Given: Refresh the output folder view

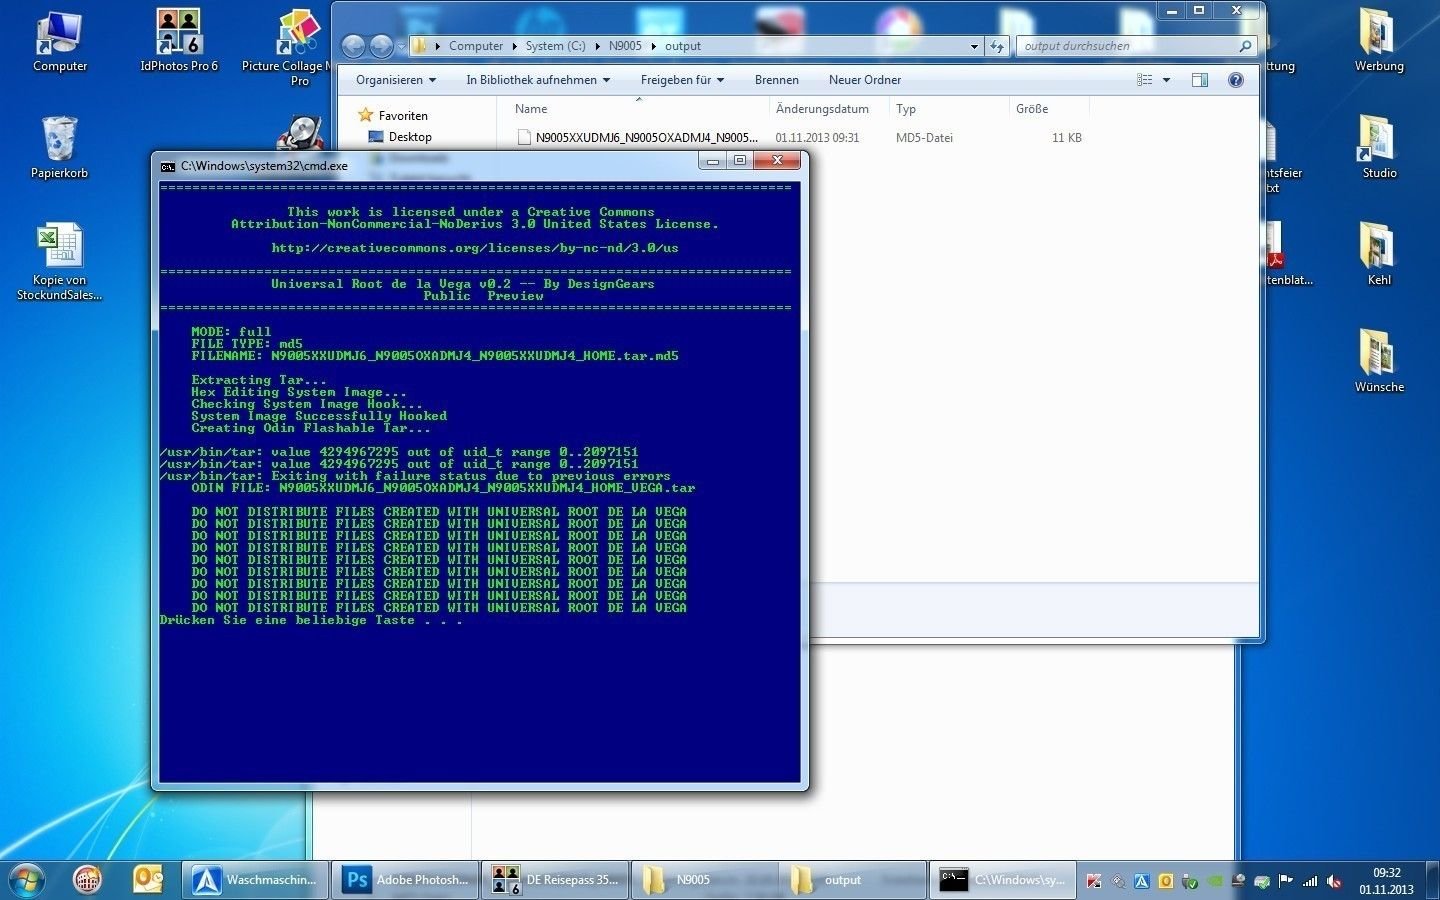Looking at the screenshot, I should click(997, 46).
